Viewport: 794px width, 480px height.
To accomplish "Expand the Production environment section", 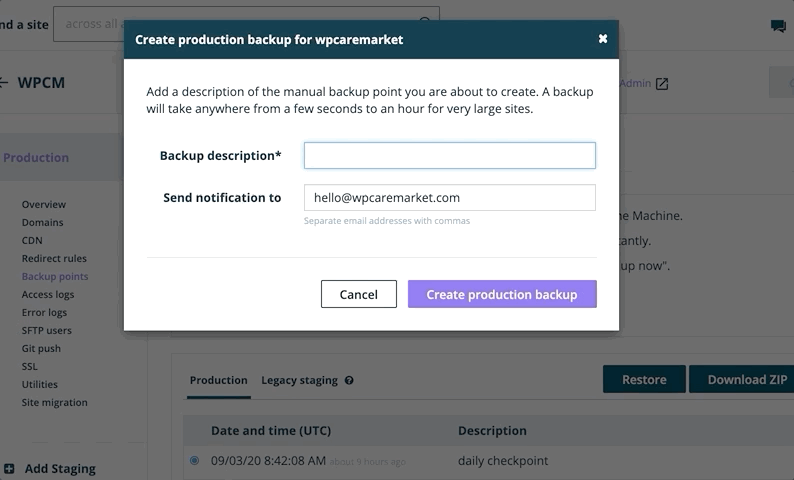I will [x=36, y=157].
